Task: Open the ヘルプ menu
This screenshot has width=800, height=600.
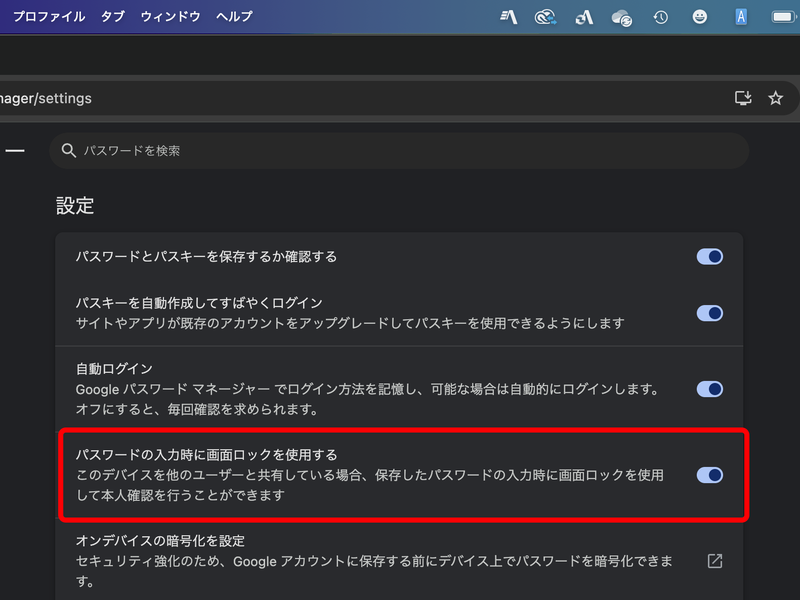Action: tap(233, 15)
